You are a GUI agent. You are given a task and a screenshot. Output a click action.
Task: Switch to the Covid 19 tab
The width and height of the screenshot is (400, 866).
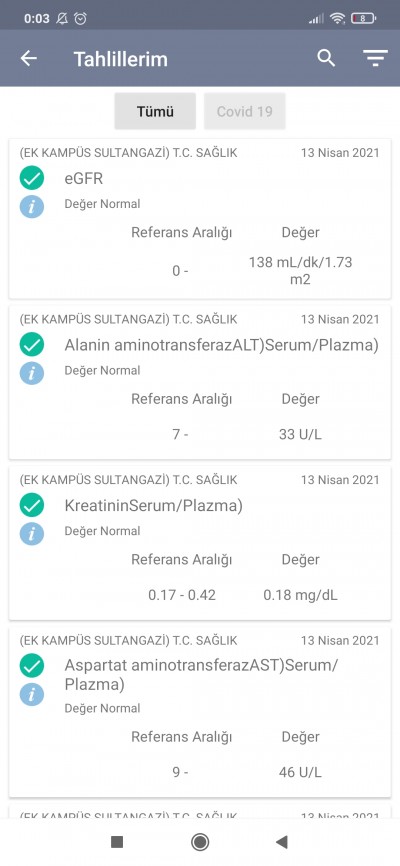click(x=245, y=111)
